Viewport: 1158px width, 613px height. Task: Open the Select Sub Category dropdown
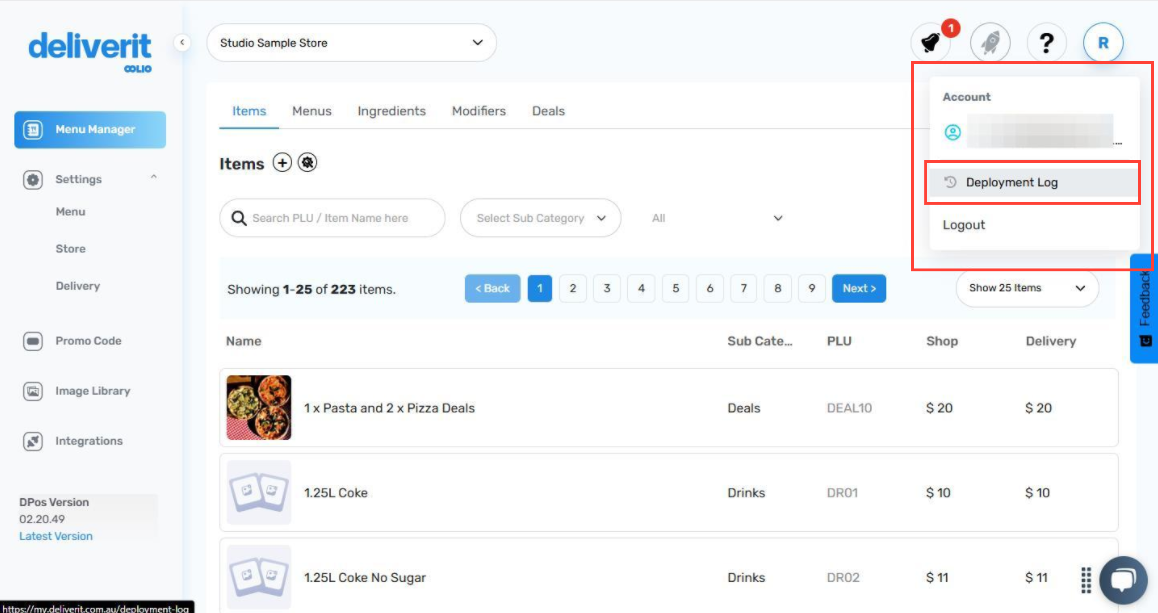[x=540, y=217]
